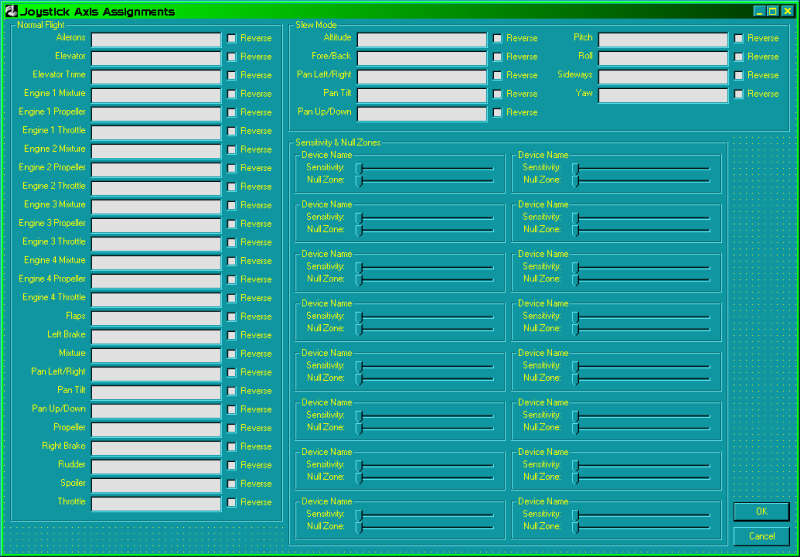The width and height of the screenshot is (800, 557).
Task: Click the 'Slew Mode' group label
Action: tap(316, 24)
